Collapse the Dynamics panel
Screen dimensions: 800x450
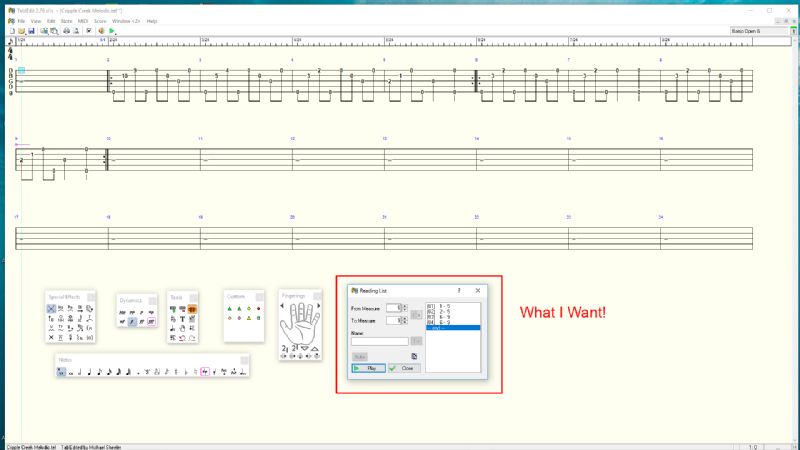pyautogui.click(x=152, y=301)
